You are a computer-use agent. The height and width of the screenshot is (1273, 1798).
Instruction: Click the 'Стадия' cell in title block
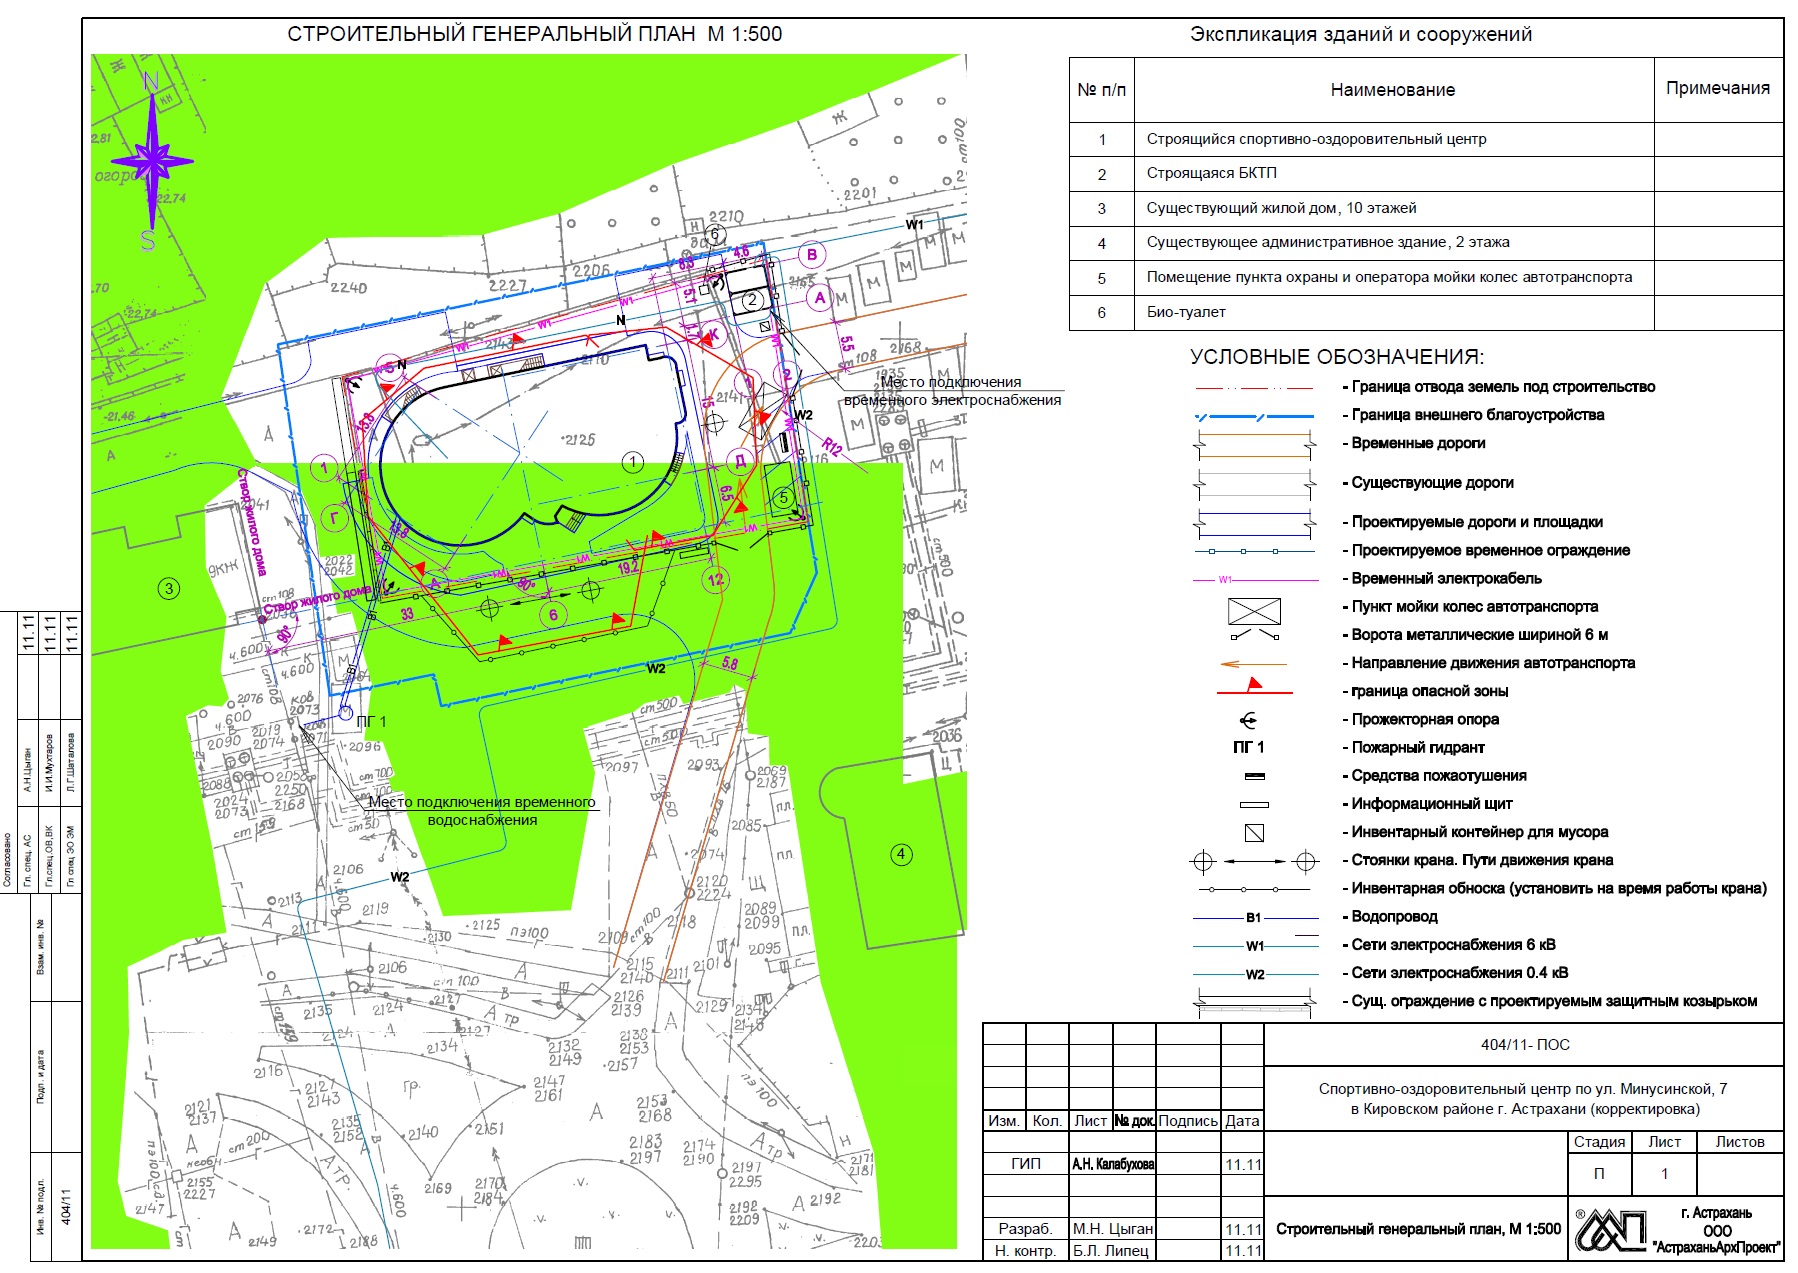(1599, 1142)
